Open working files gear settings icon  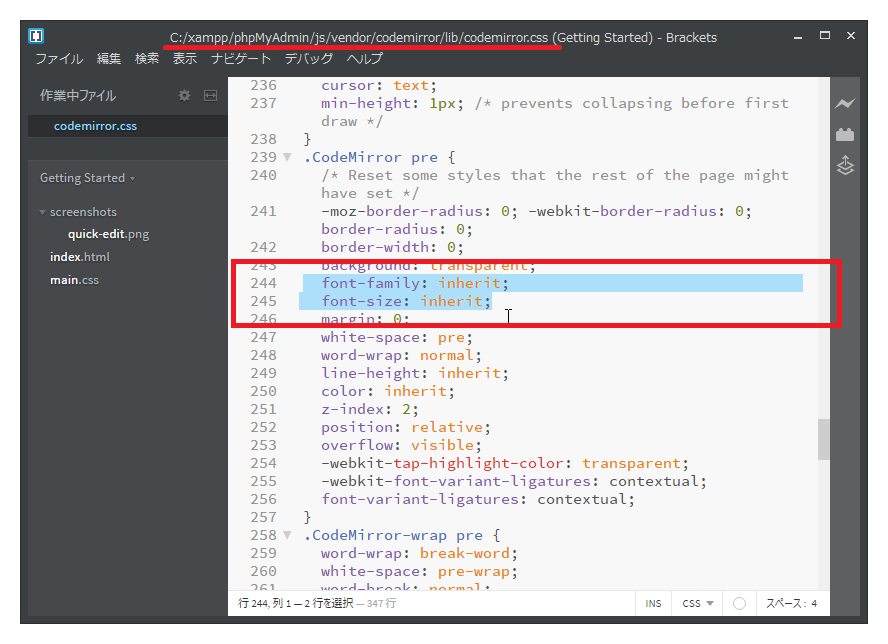pos(184,96)
